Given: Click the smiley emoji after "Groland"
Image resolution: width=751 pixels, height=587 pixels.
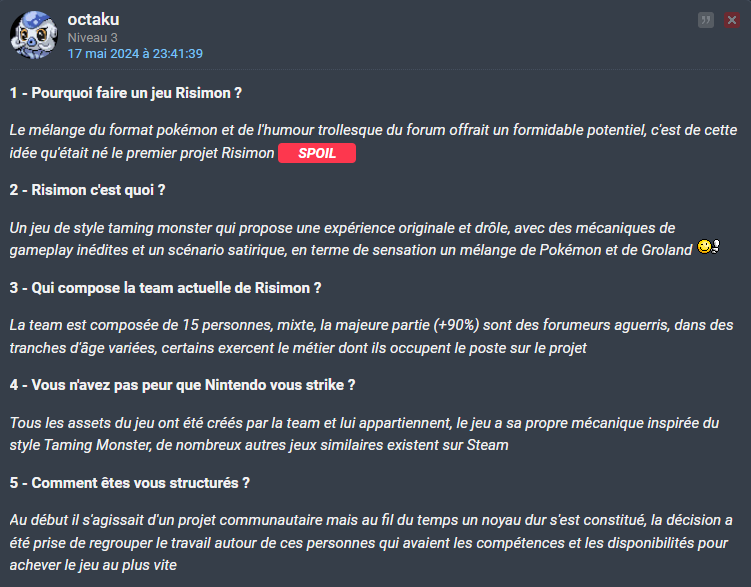Looking at the screenshot, I should point(709,248).
